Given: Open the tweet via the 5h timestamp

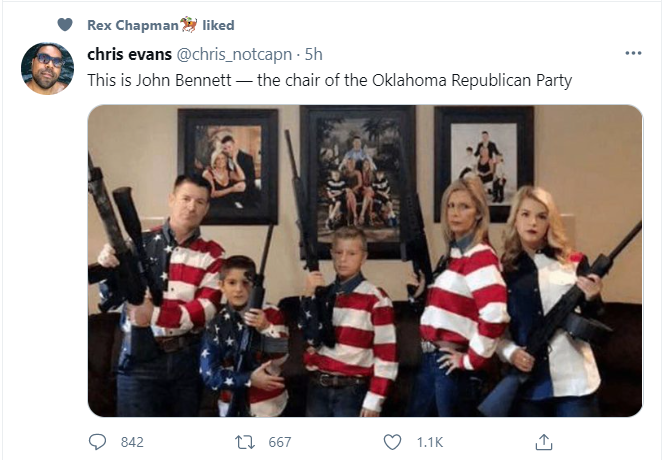Looking at the screenshot, I should [x=314, y=54].
